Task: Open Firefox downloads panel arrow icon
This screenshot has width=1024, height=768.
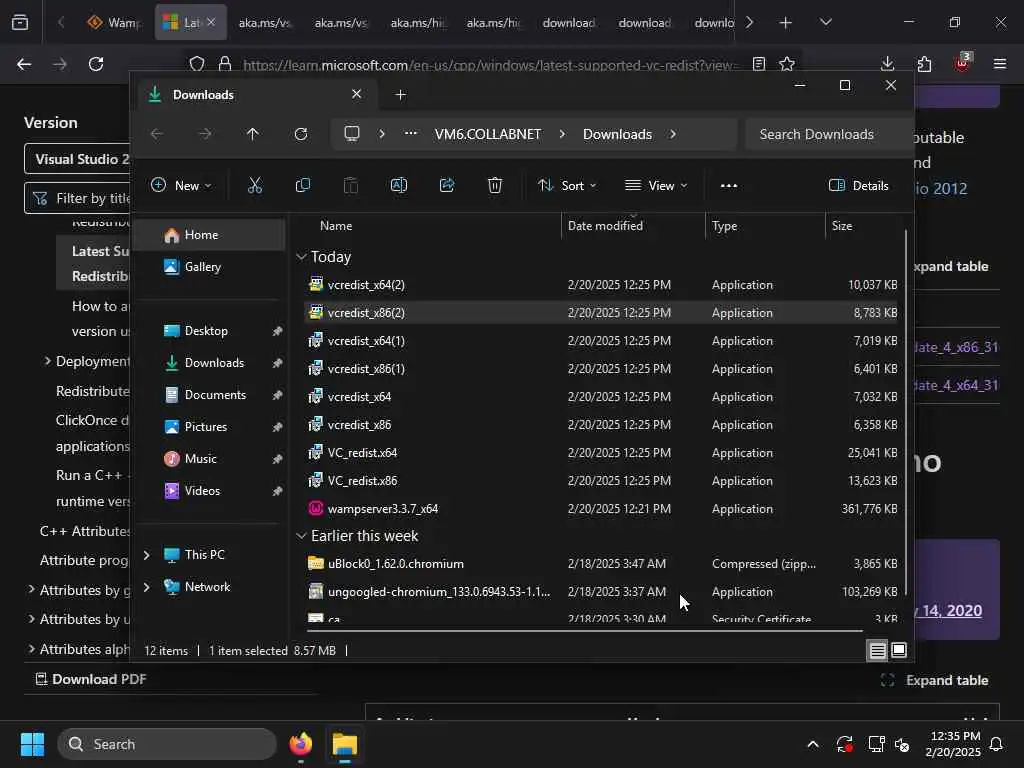Action: tap(887, 64)
